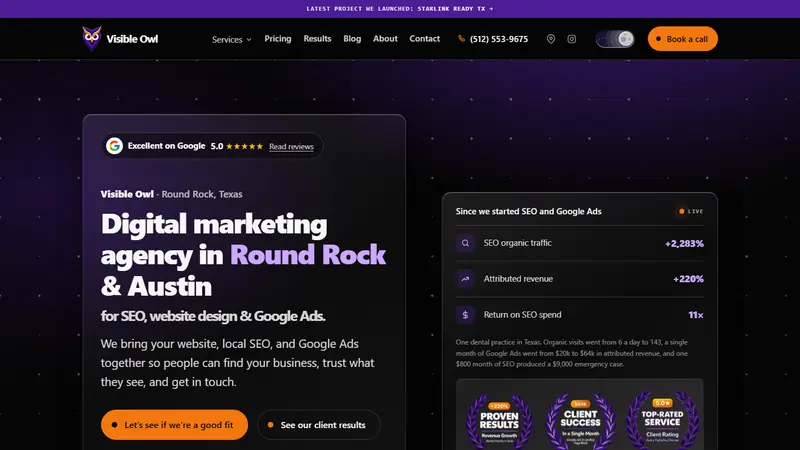Click the +220% revenue value
The width and height of the screenshot is (800, 450).
pos(688,279)
